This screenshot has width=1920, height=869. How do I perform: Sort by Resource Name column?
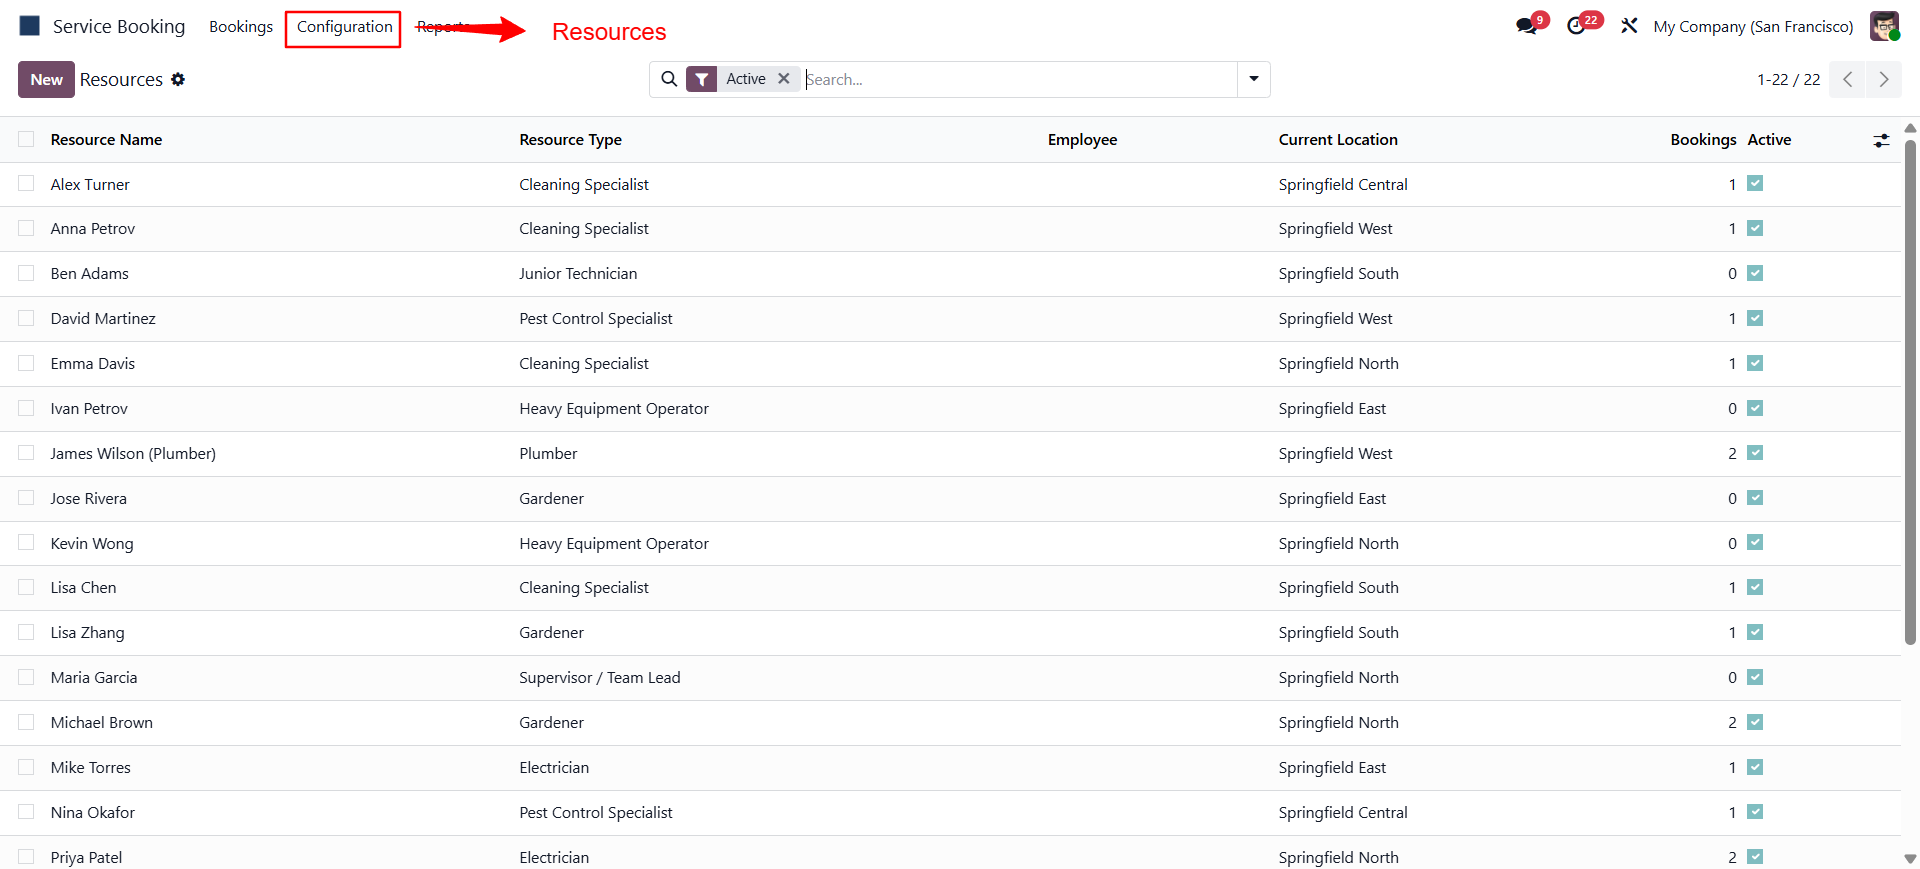[x=106, y=140]
